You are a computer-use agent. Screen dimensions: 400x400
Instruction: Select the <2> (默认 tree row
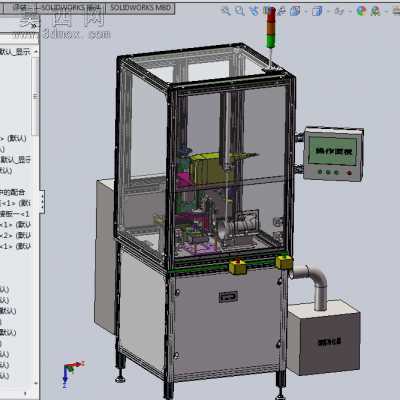15,235
